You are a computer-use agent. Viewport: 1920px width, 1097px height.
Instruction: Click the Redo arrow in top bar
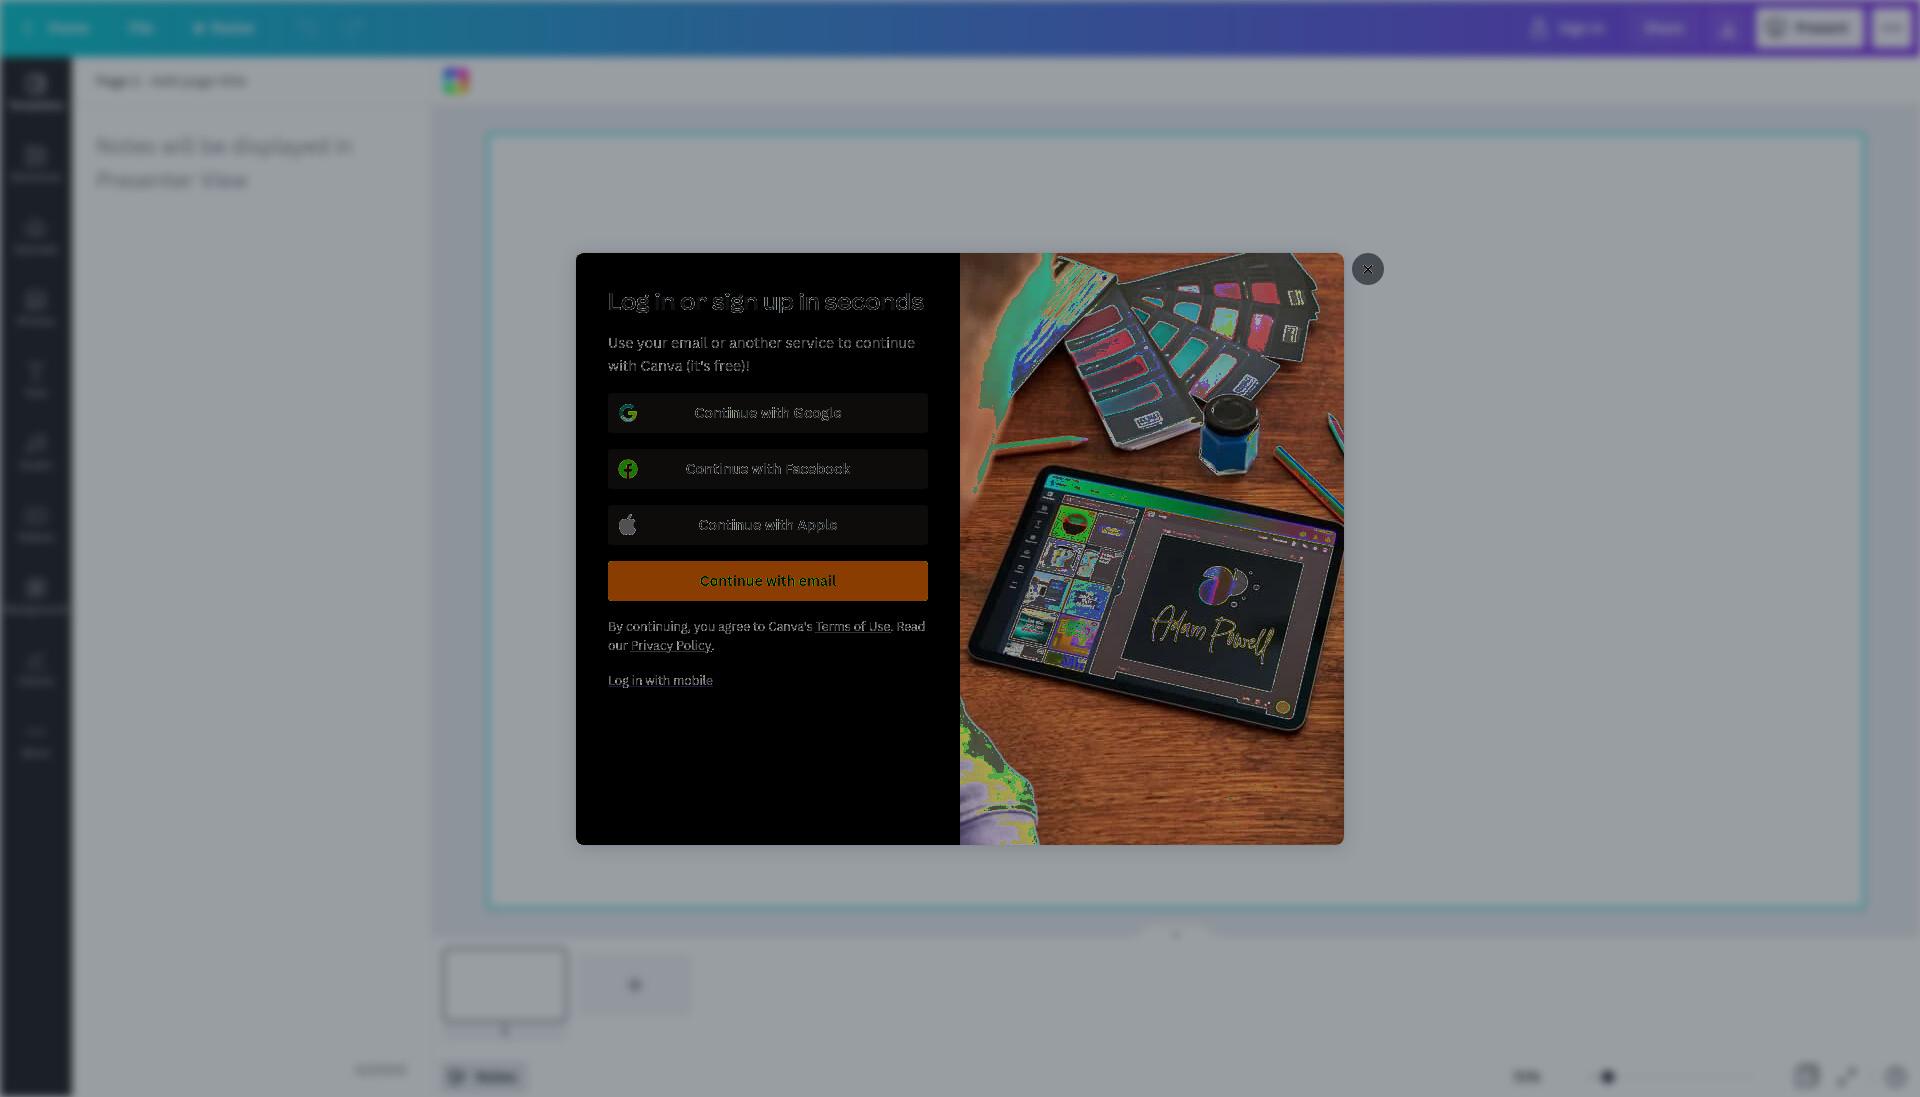(x=353, y=28)
